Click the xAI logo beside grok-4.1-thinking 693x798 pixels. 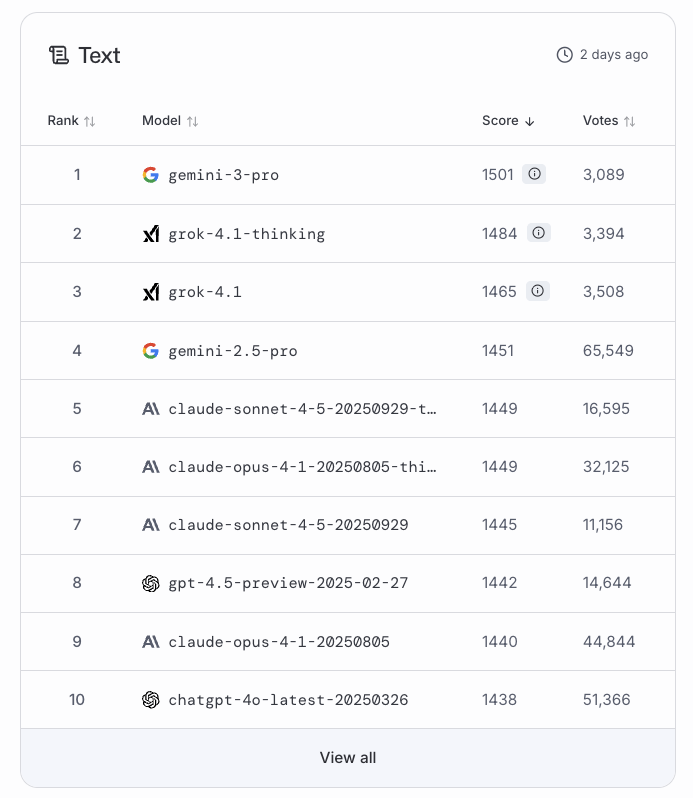click(151, 234)
